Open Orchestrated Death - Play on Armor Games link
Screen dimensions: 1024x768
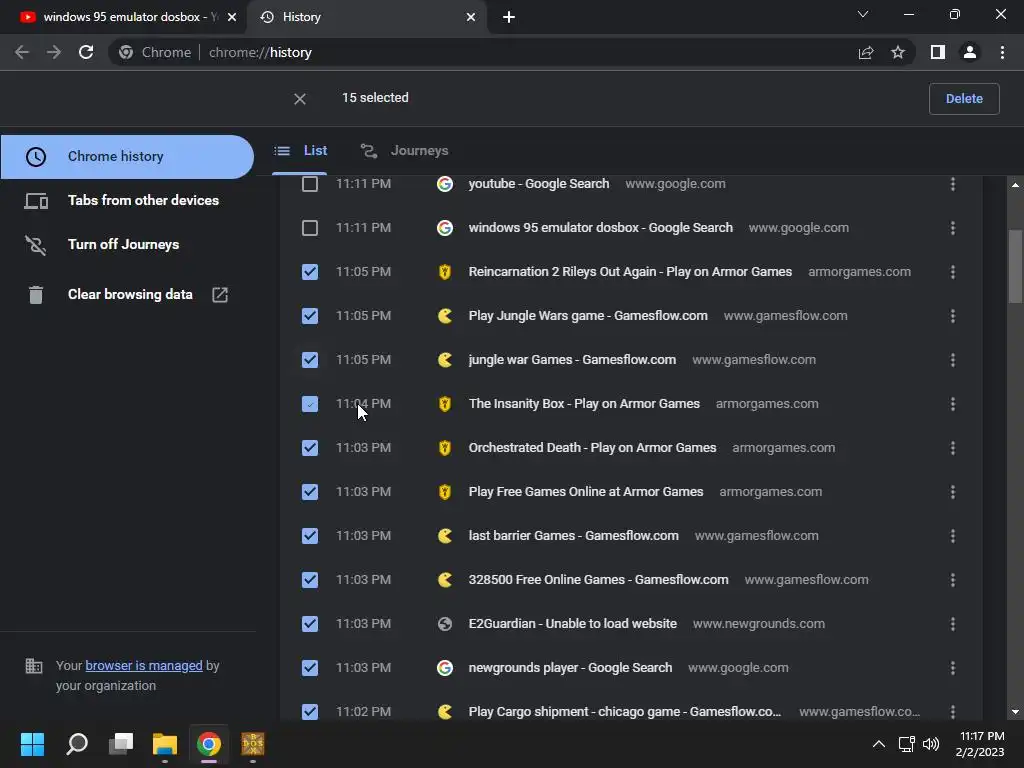(x=592, y=448)
